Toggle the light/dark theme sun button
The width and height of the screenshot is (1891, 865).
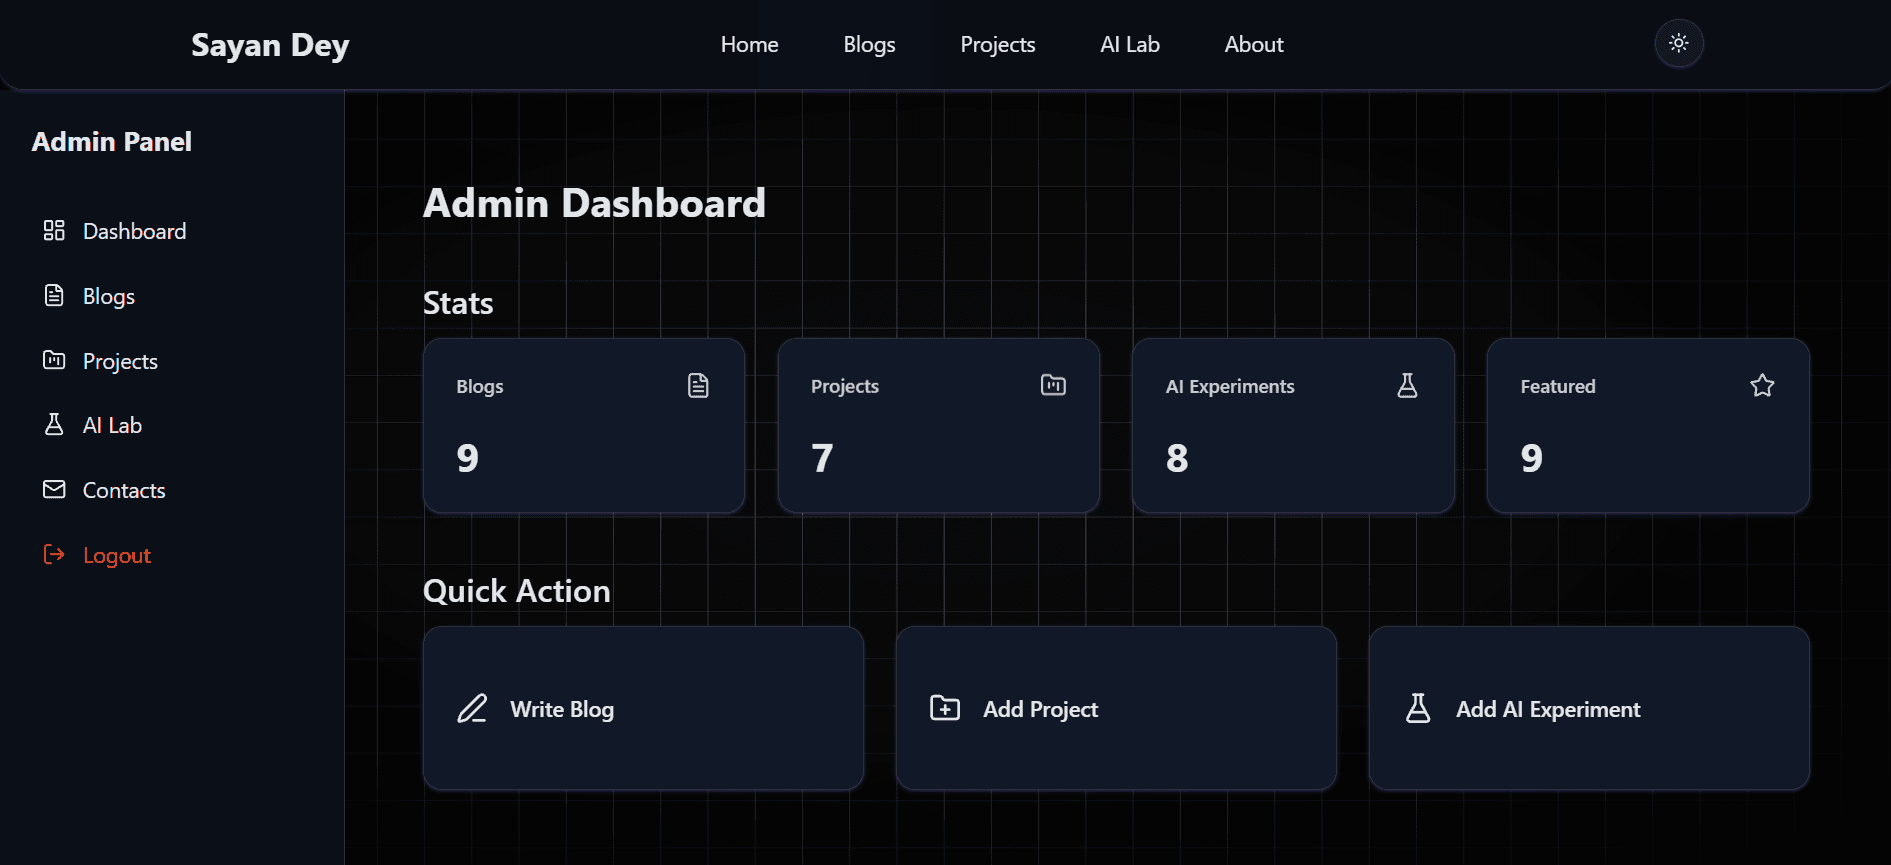pyautogui.click(x=1679, y=44)
